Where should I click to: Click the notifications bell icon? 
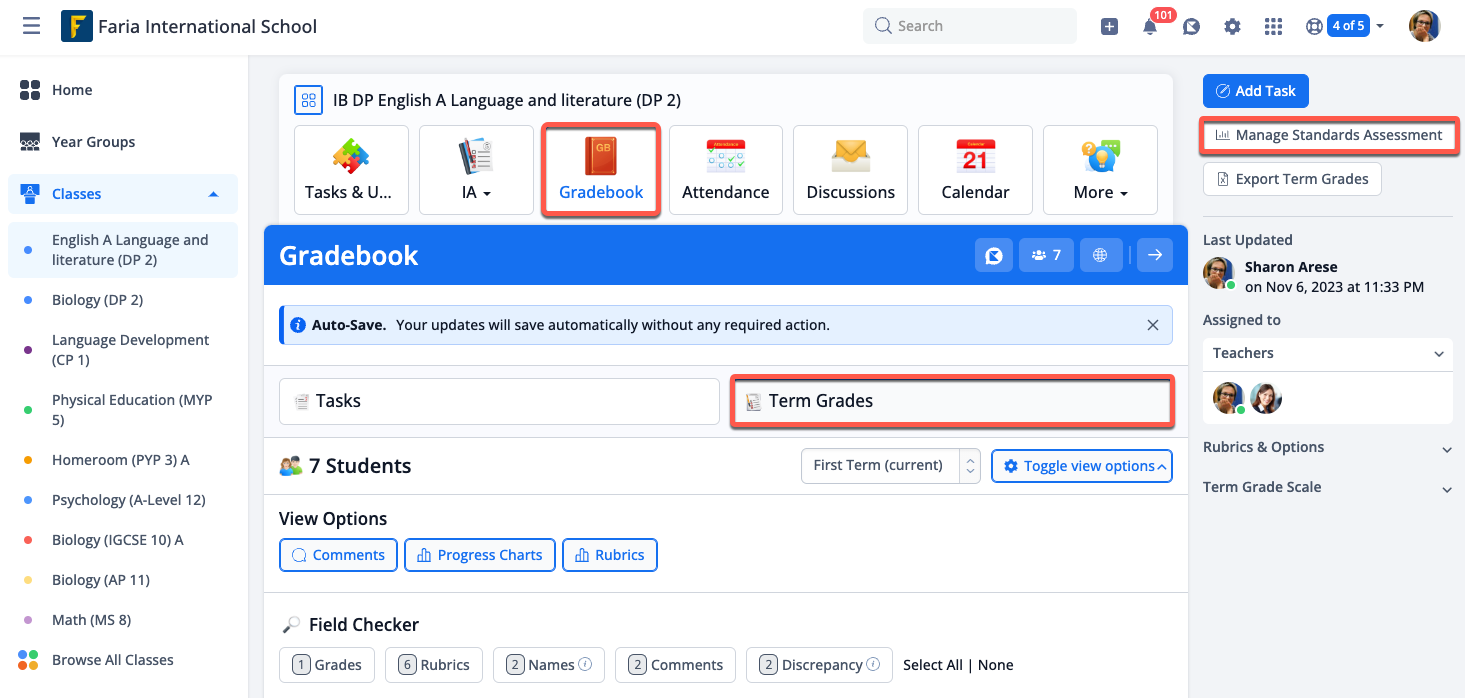1150,27
